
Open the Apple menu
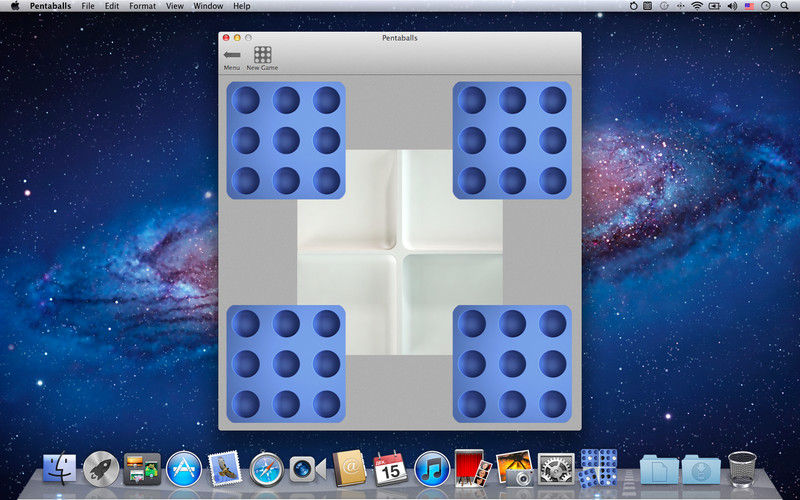click(15, 6)
